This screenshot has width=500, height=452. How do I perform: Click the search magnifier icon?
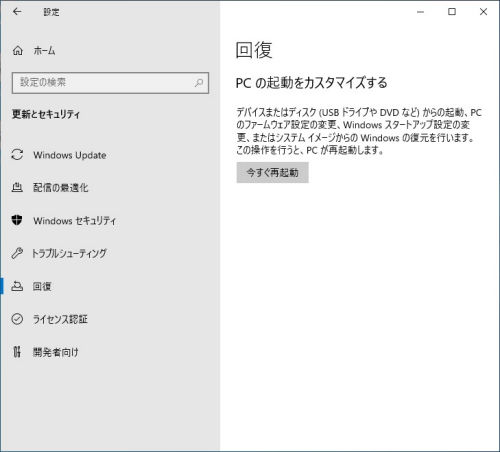tap(199, 82)
